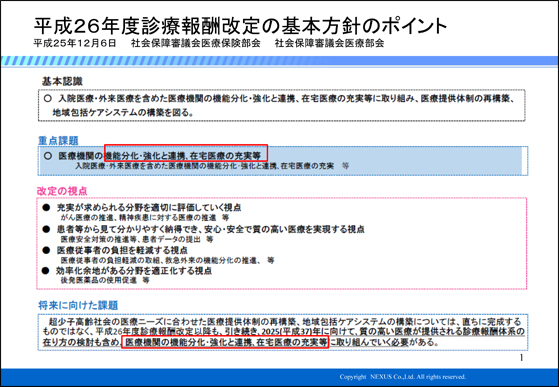
Task: Click the date text 平成25年12月6日
Action: click(x=75, y=43)
